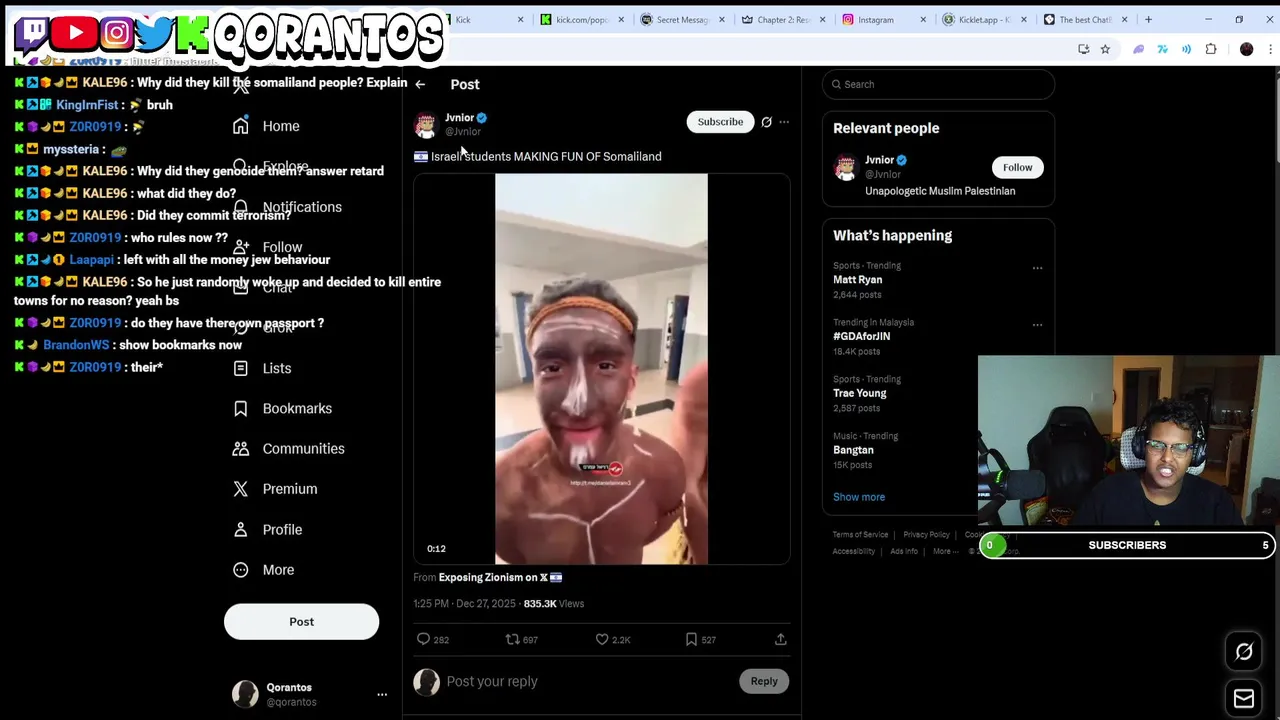Screen dimensions: 1280x720
Task: Open the Bangtan trending topic
Action: 853,450
